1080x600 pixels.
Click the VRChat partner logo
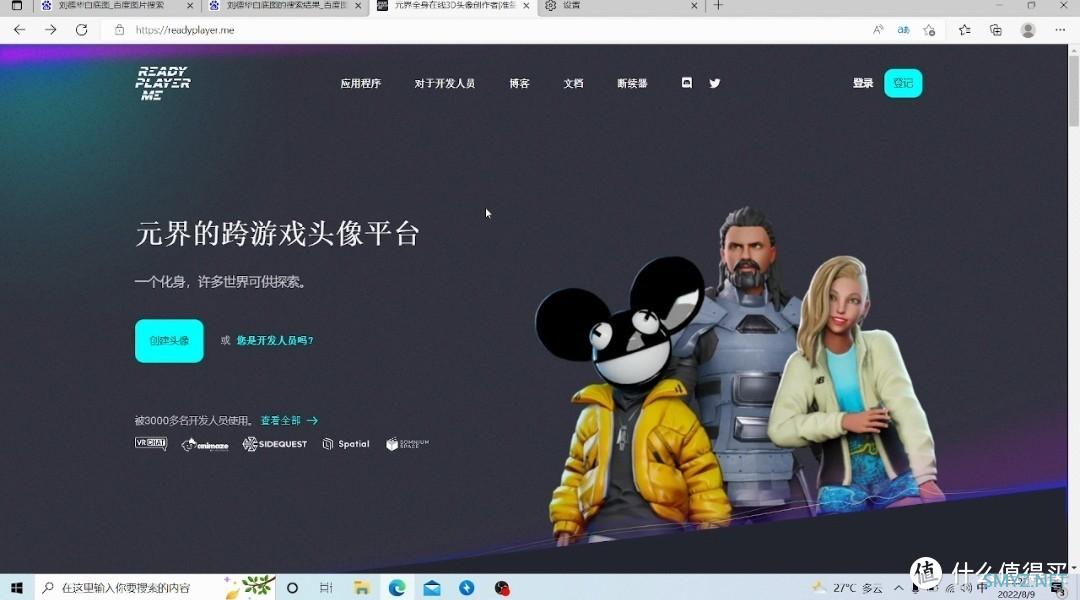pos(151,444)
